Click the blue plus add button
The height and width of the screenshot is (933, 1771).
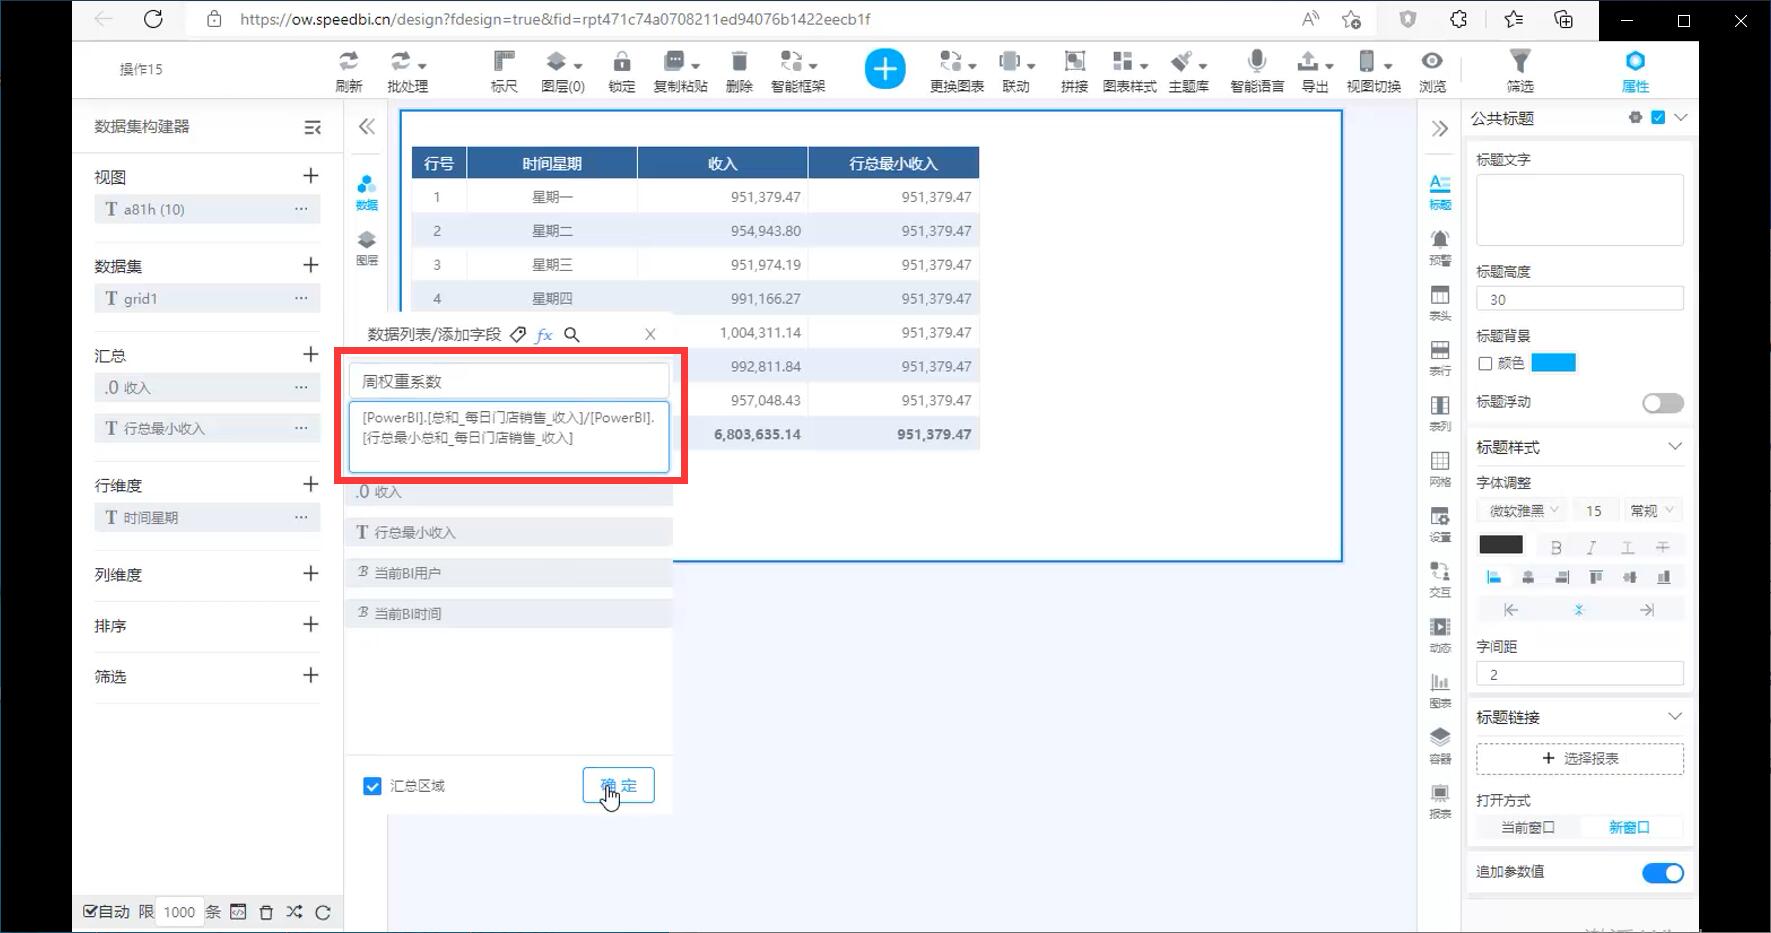click(x=884, y=69)
